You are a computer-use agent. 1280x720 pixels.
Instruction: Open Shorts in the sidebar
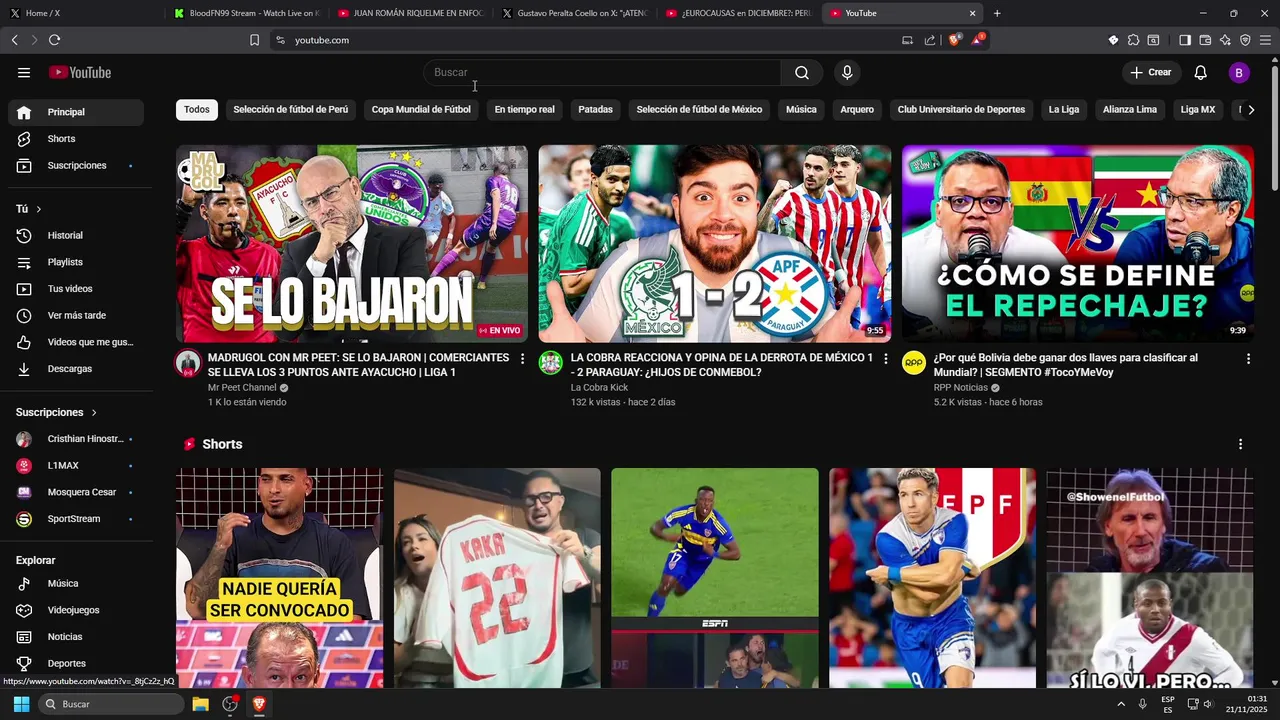75,139
